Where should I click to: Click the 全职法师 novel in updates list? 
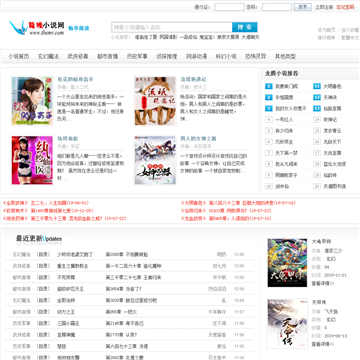point(66,300)
